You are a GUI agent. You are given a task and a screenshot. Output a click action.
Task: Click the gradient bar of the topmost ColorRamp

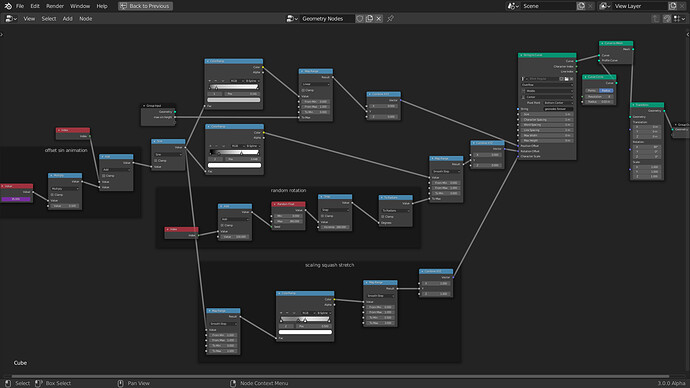(234, 87)
